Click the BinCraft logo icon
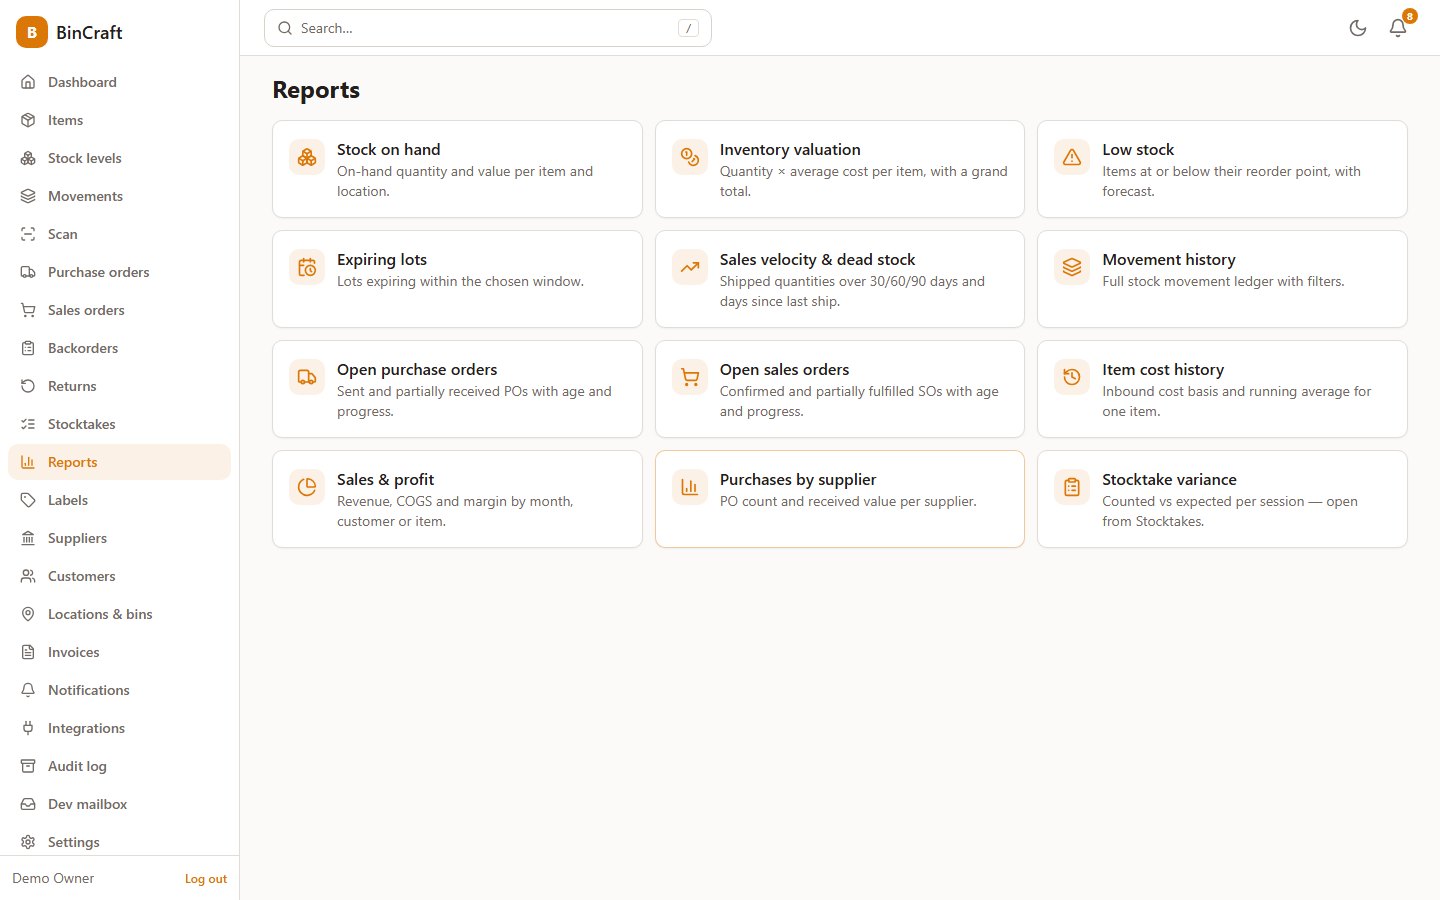 32,32
